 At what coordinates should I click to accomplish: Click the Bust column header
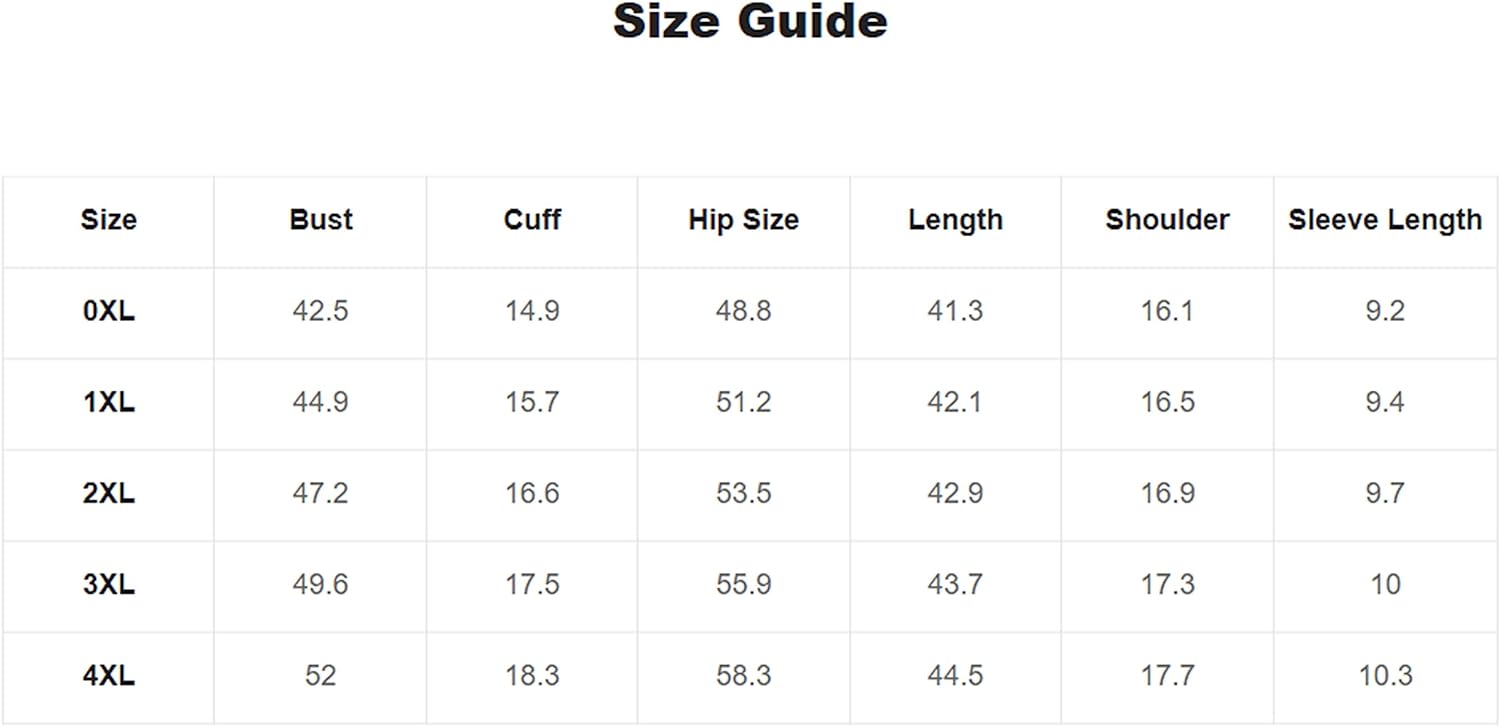(321, 220)
